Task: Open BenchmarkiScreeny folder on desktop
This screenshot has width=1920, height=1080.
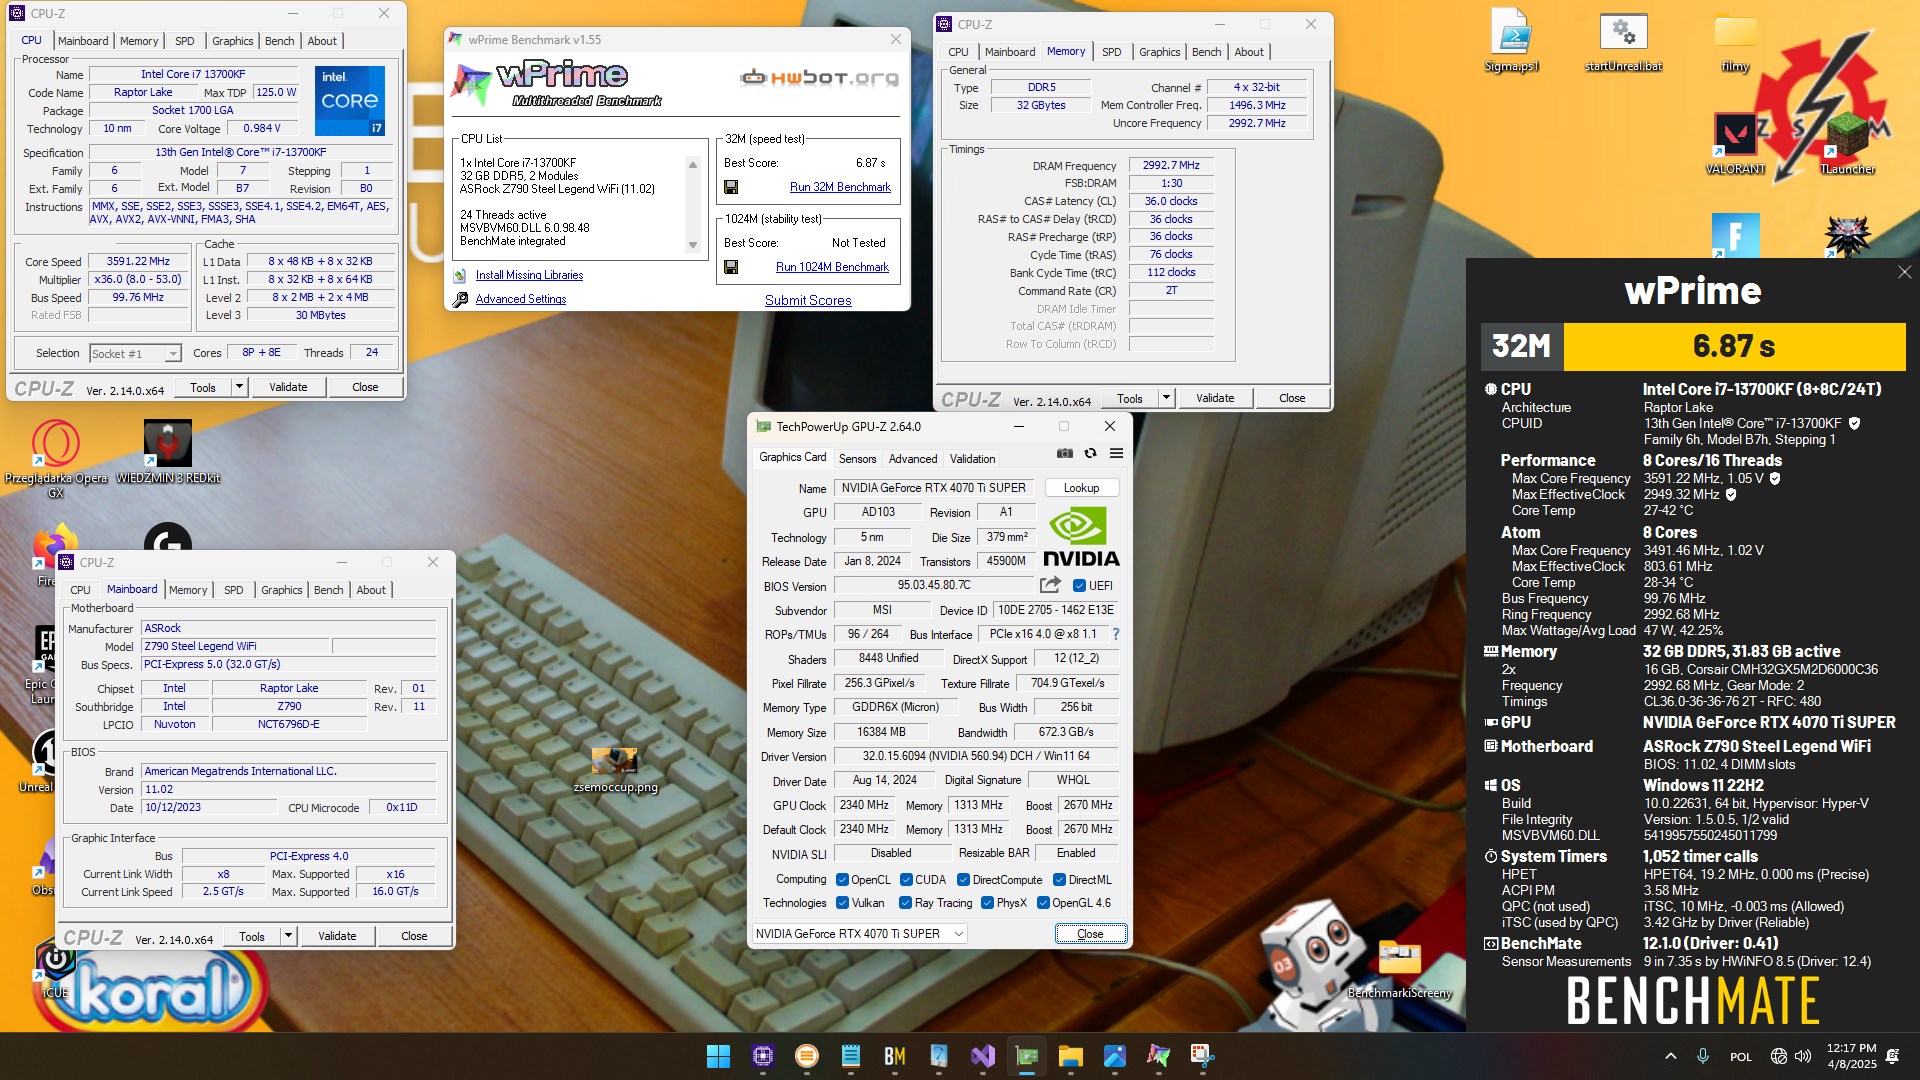Action: (x=1399, y=968)
